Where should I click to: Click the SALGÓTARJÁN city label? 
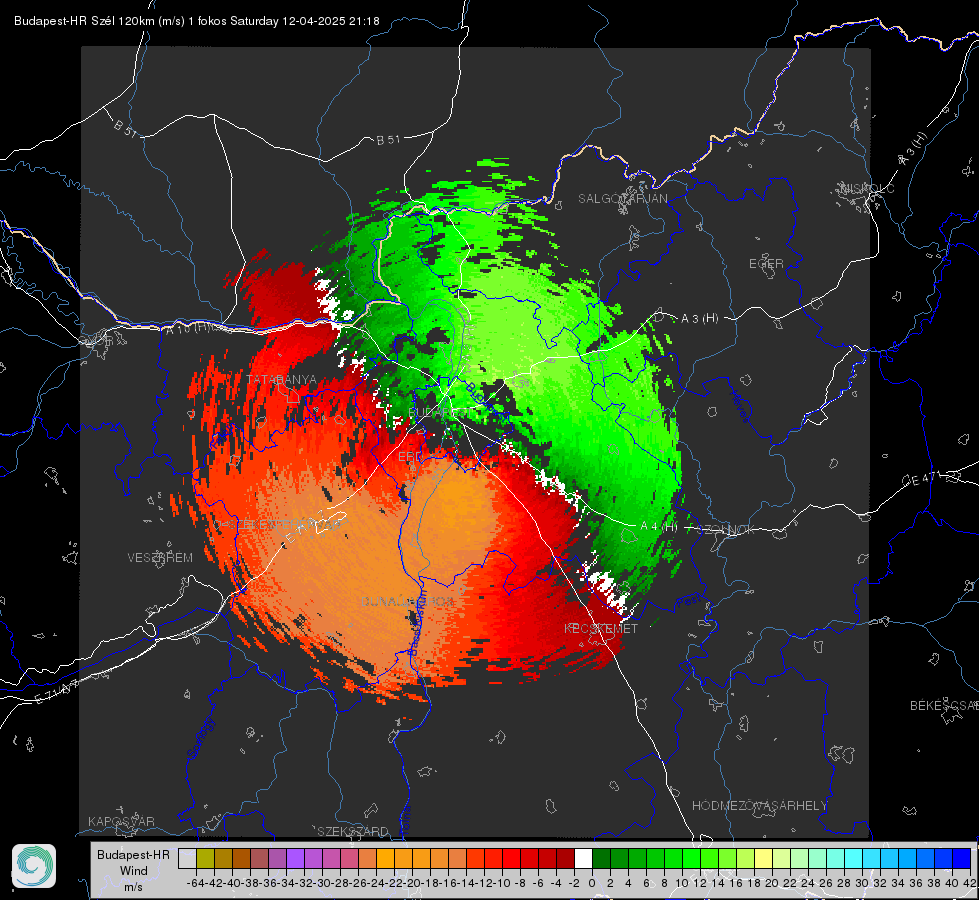pyautogui.click(x=622, y=199)
